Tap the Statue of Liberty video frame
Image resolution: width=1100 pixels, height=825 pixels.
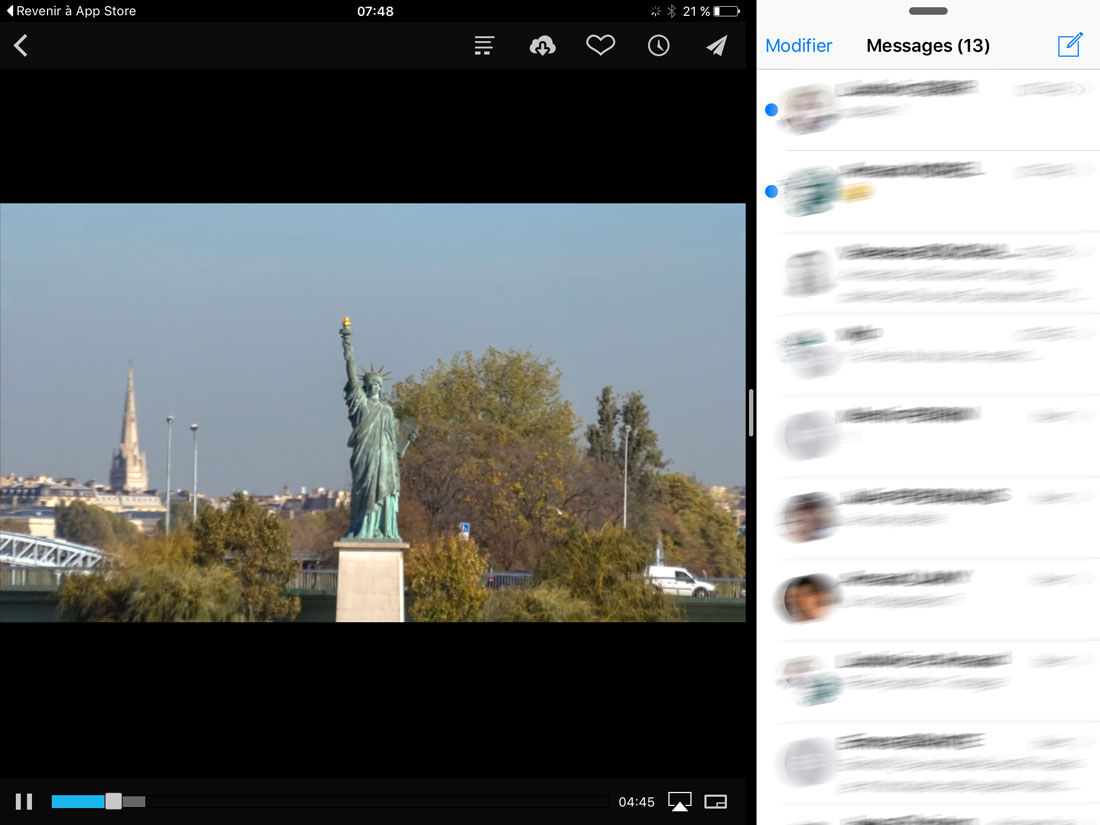pos(373,412)
